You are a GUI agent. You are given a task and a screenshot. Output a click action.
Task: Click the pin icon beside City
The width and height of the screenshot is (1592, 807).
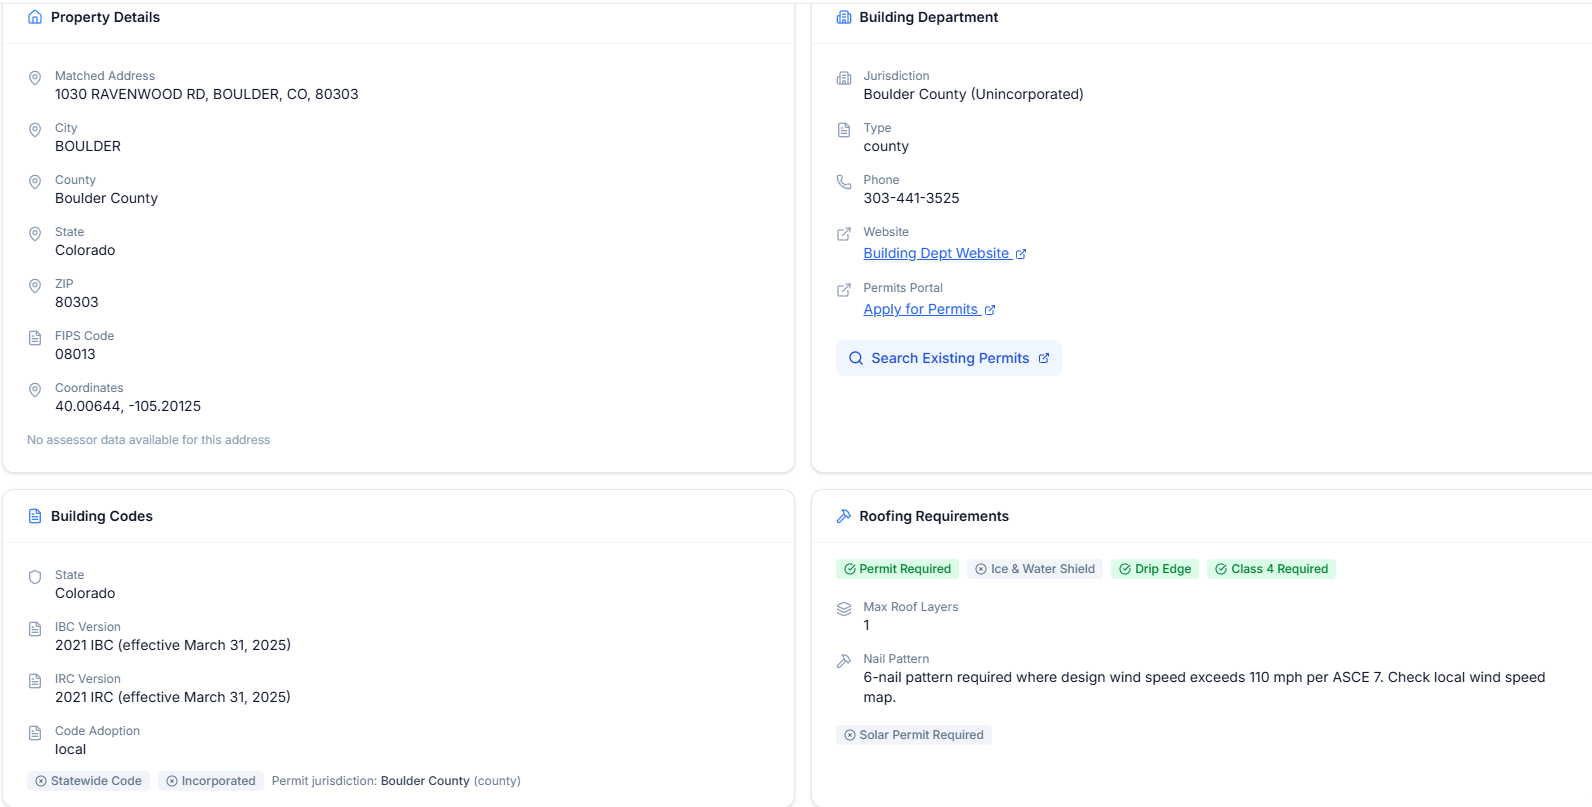pos(35,130)
